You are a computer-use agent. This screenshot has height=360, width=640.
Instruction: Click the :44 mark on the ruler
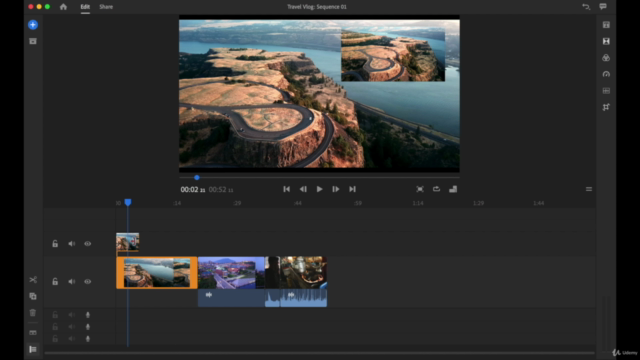298,203
